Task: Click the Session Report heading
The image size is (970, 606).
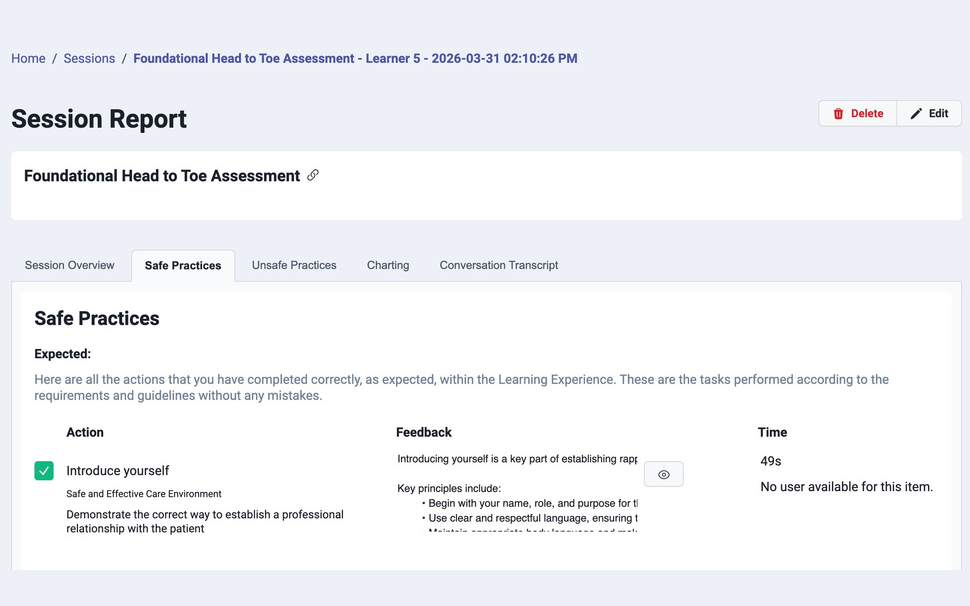Action: [x=99, y=119]
